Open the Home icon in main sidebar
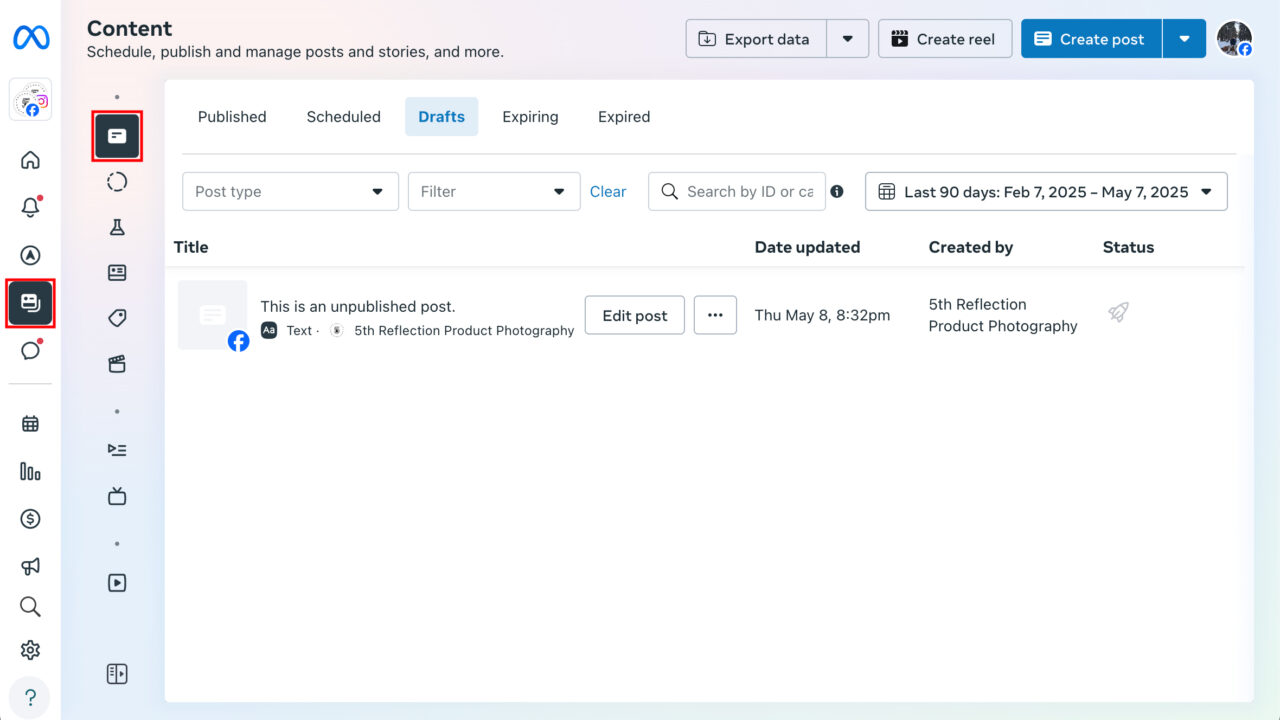Screen dimensions: 1280x720 tap(30, 160)
